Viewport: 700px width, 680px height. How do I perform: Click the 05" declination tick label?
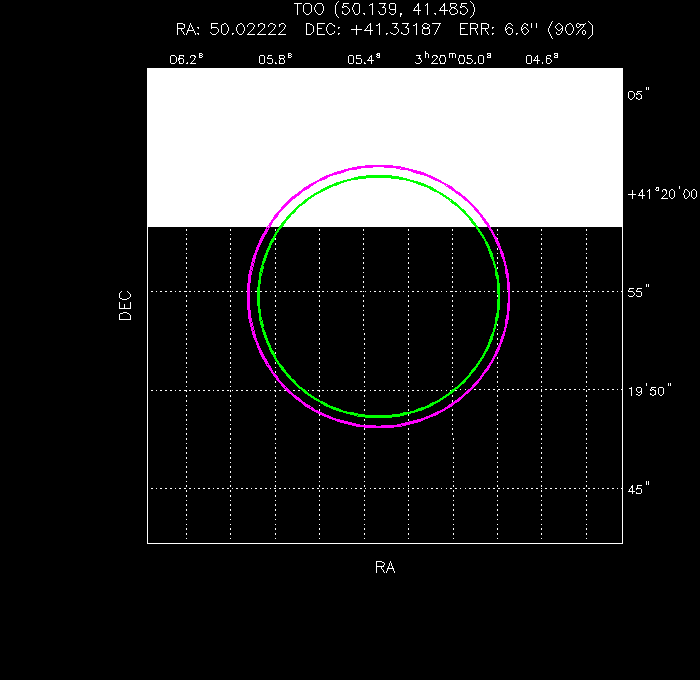(638, 95)
